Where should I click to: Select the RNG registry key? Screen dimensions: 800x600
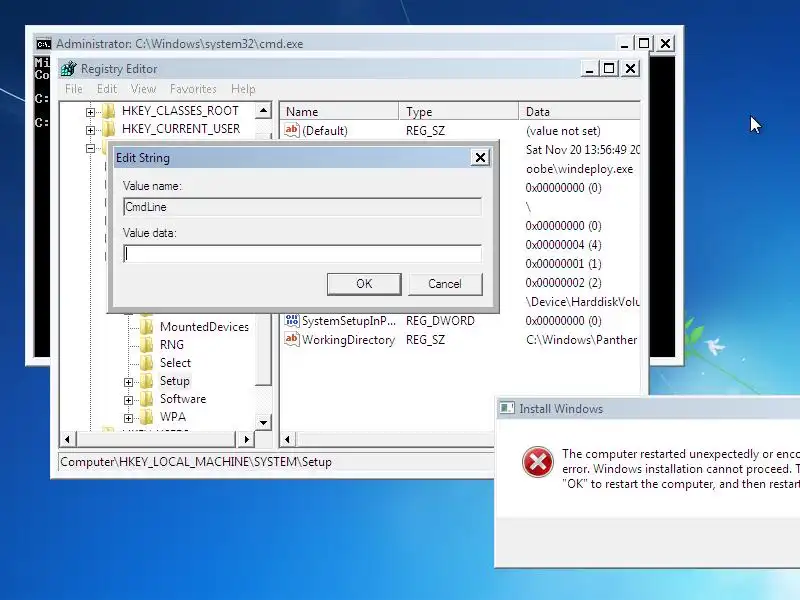[x=171, y=344]
